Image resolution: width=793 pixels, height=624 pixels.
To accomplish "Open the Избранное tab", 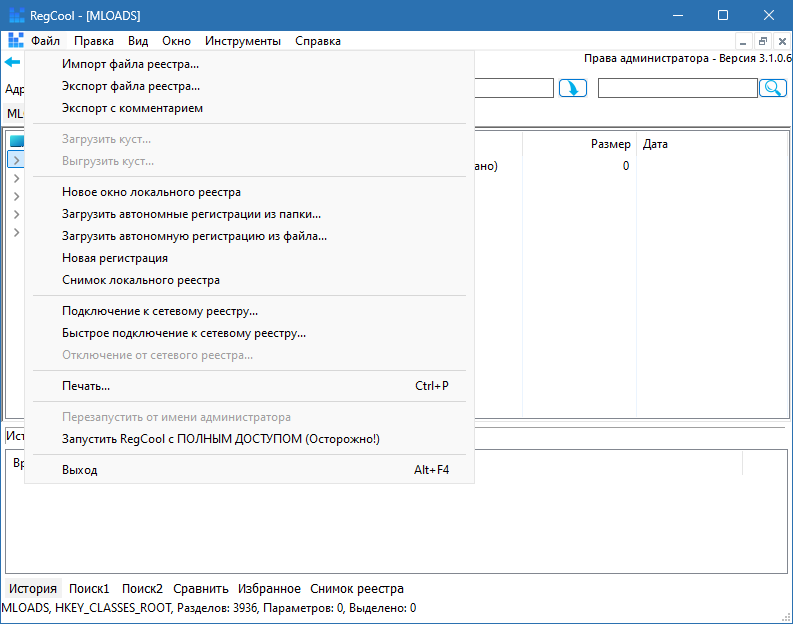I will 269,589.
